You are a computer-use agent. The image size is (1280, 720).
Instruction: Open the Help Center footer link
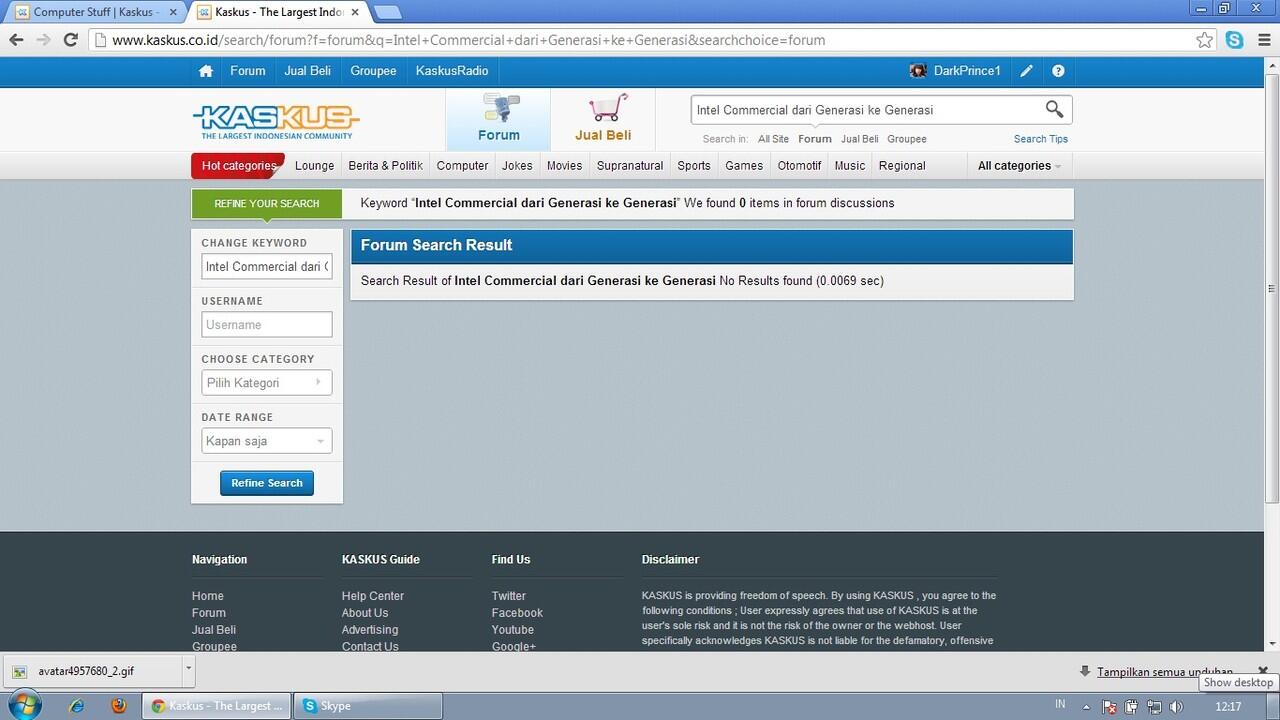373,596
